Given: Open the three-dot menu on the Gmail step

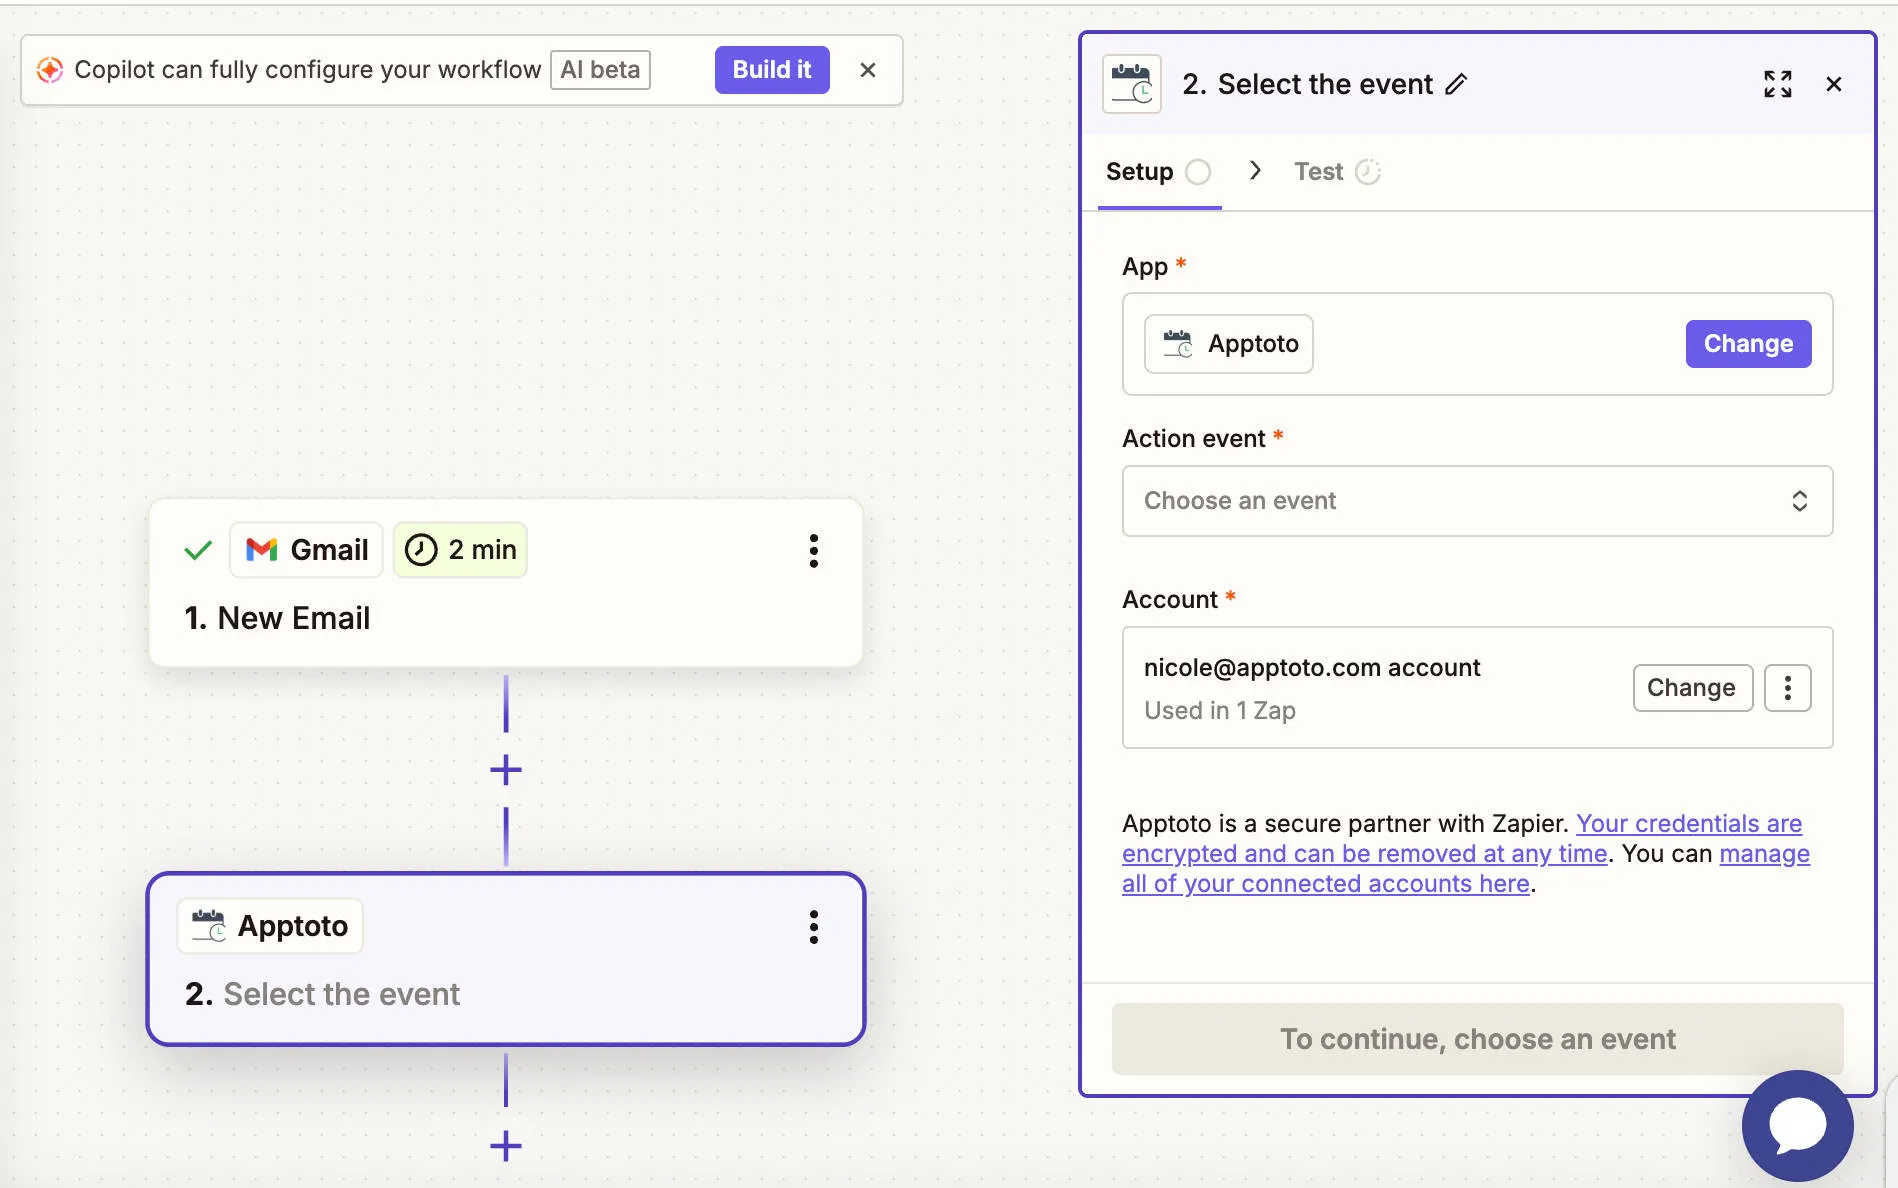Looking at the screenshot, I should 813,550.
